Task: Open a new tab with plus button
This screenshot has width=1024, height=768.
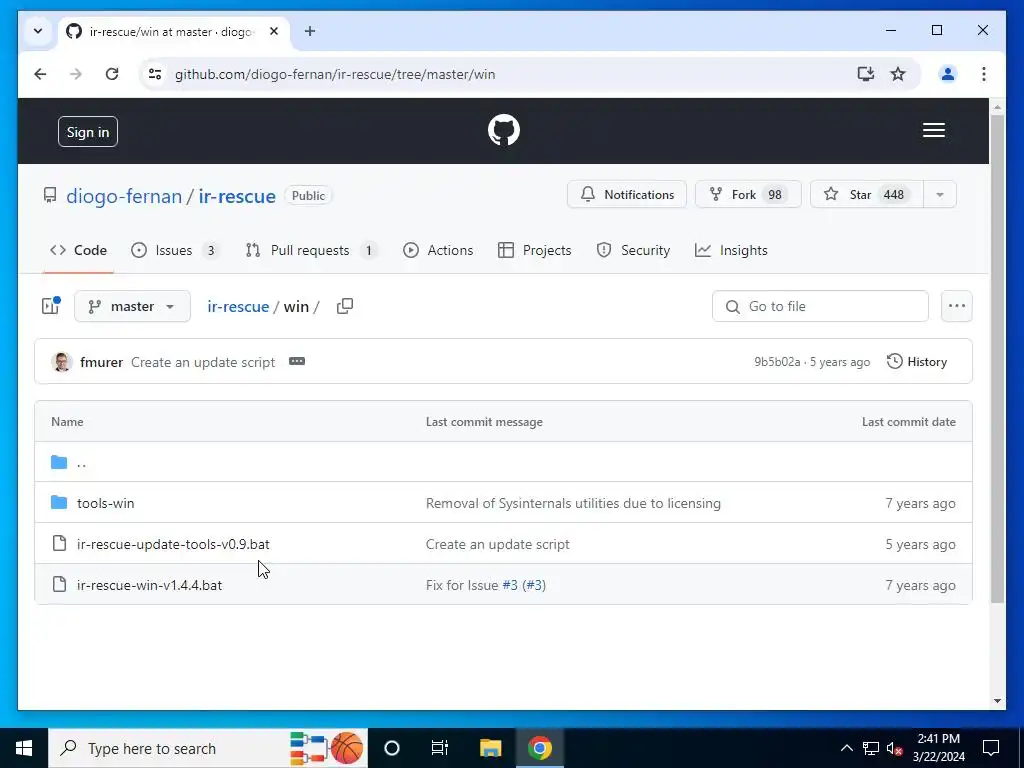Action: [x=310, y=31]
